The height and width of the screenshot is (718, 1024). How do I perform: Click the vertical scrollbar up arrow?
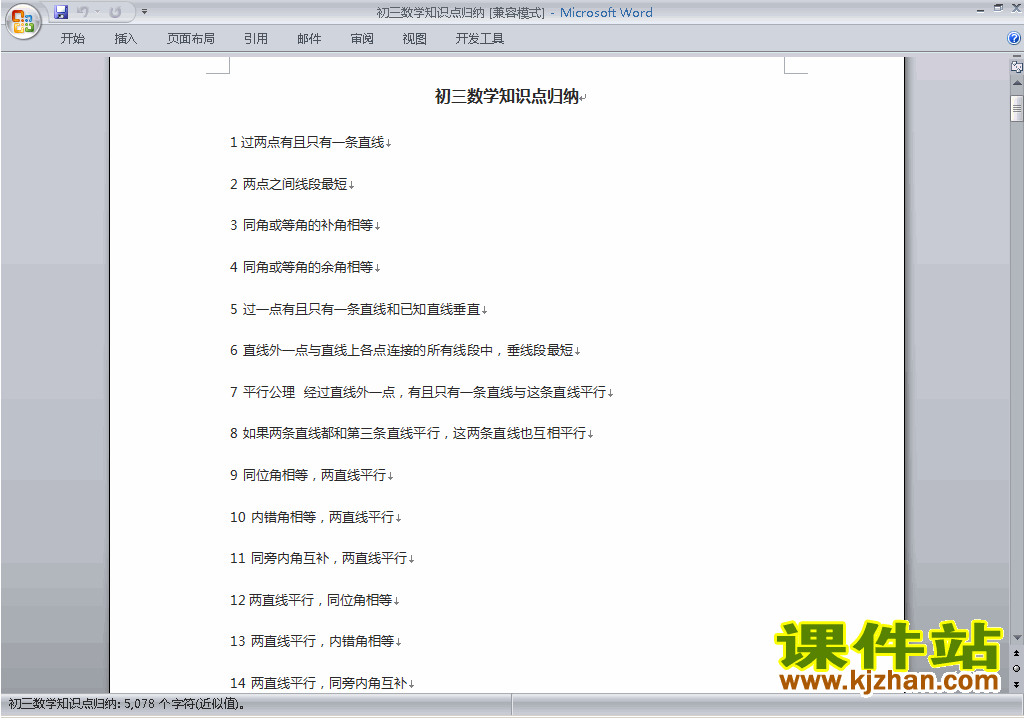(1017, 84)
